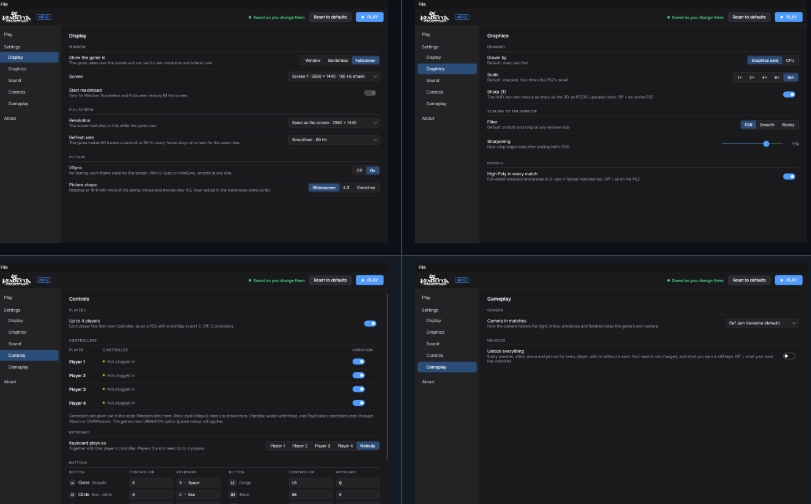Enable the Unlock everything switch
This screenshot has height=504, width=811.
[x=789, y=356]
